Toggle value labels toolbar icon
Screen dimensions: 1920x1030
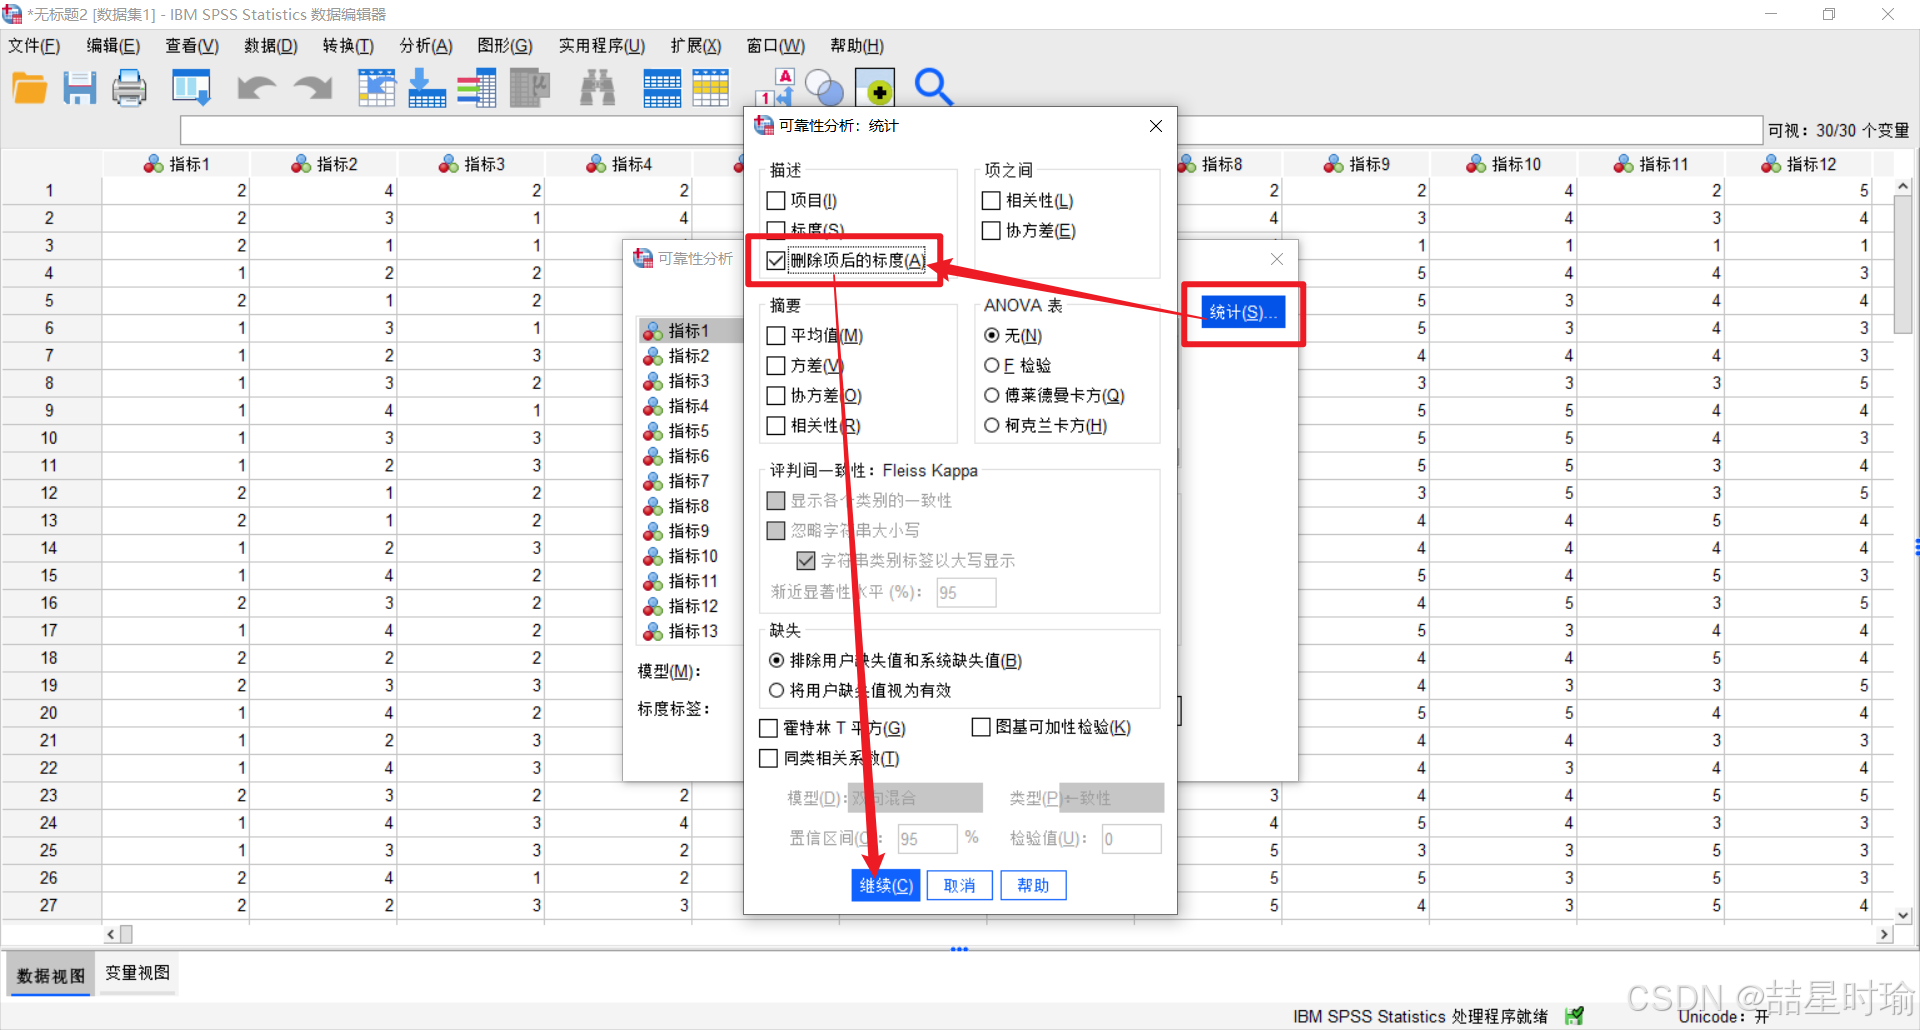pos(776,88)
